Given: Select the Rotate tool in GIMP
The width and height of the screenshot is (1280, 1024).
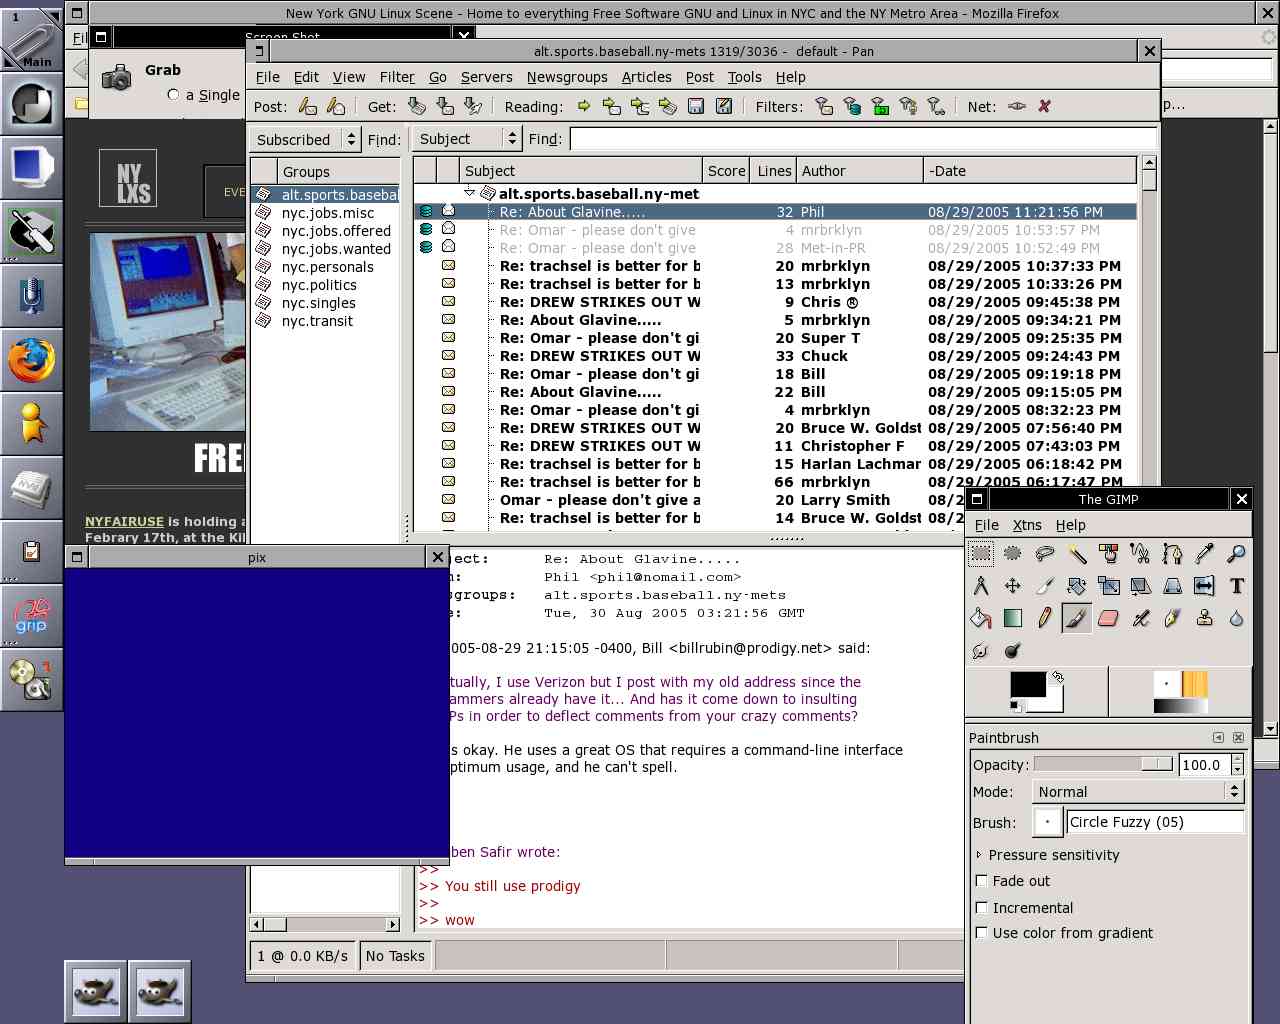Looking at the screenshot, I should (1077, 586).
